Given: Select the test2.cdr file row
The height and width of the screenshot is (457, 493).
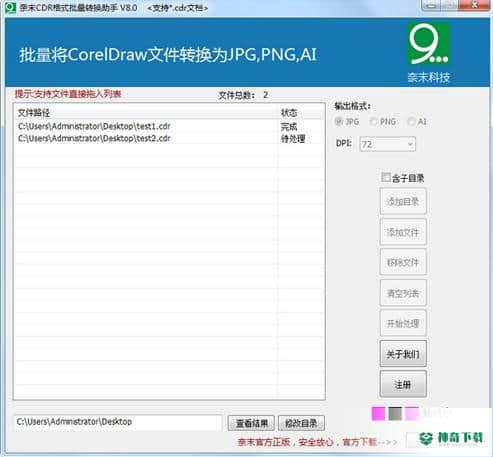Looking at the screenshot, I should click(169, 138).
